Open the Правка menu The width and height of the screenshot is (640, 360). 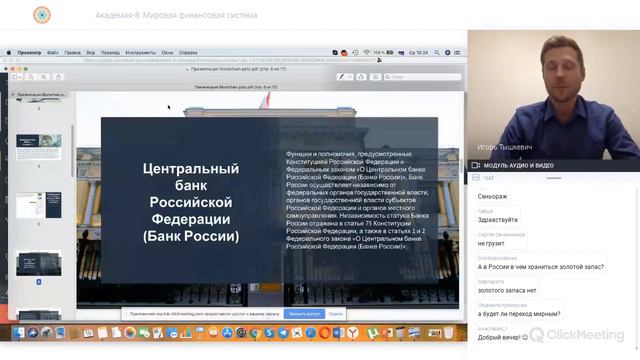pos(72,53)
